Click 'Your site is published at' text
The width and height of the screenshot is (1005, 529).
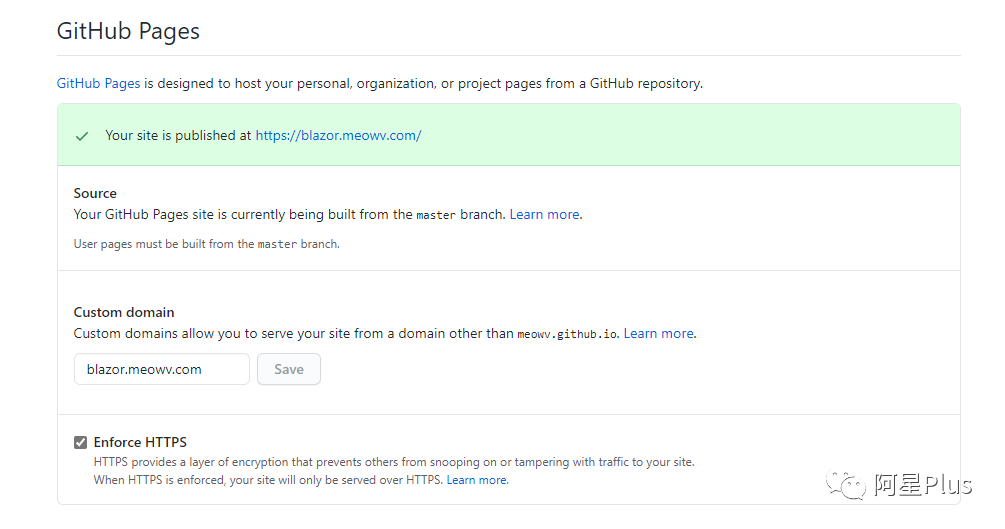(x=178, y=135)
